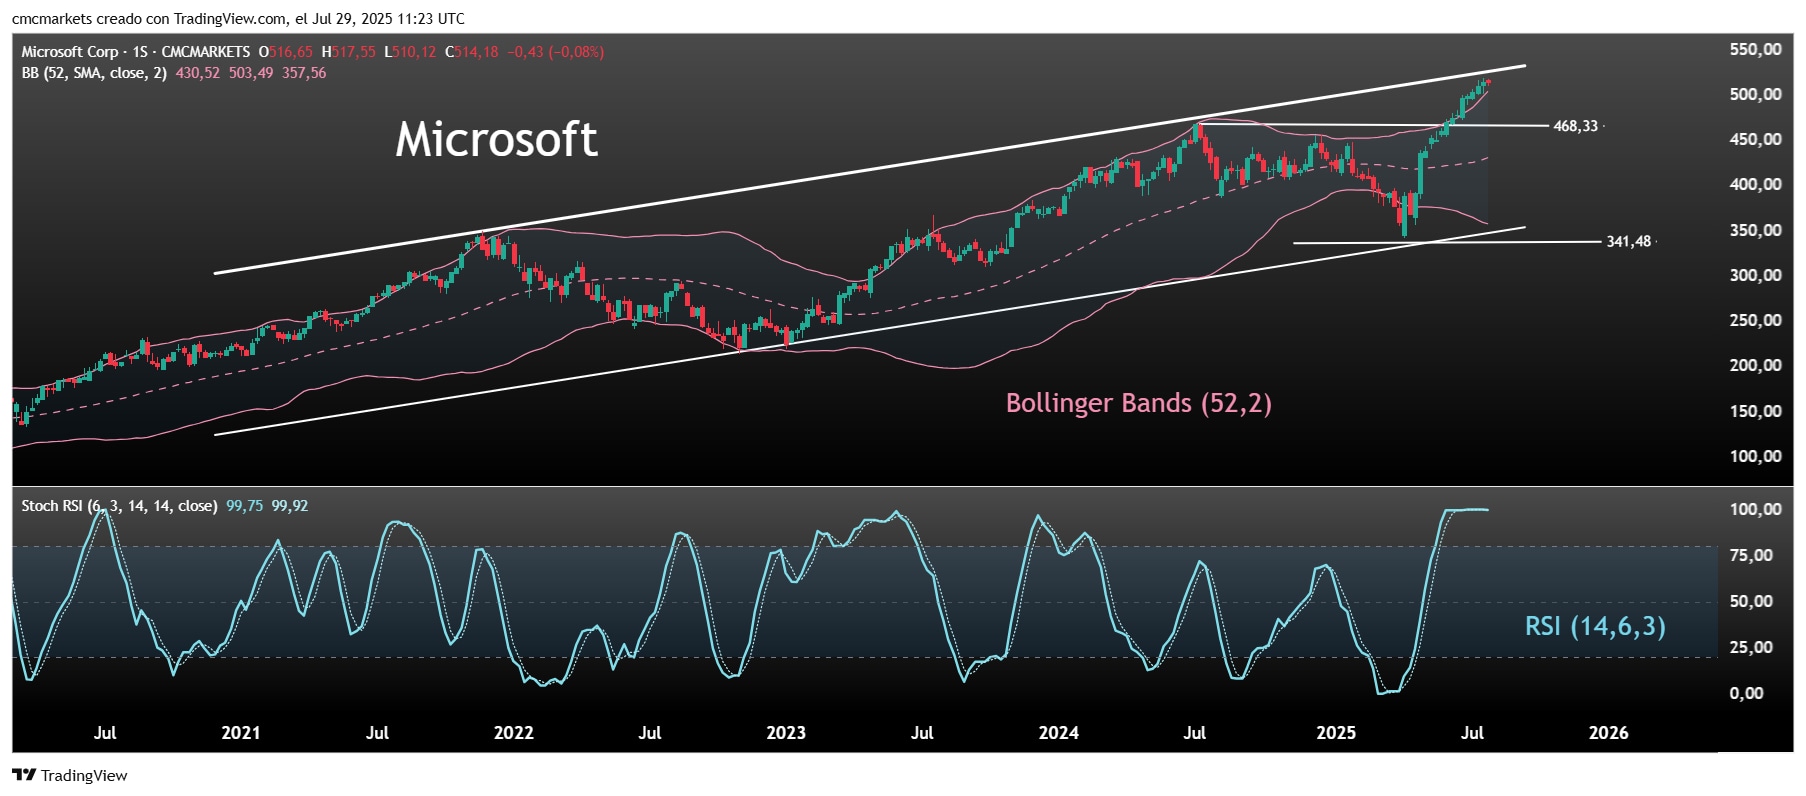The image size is (1806, 796).
Task: Click the low value L510,12
Action: tap(410, 52)
